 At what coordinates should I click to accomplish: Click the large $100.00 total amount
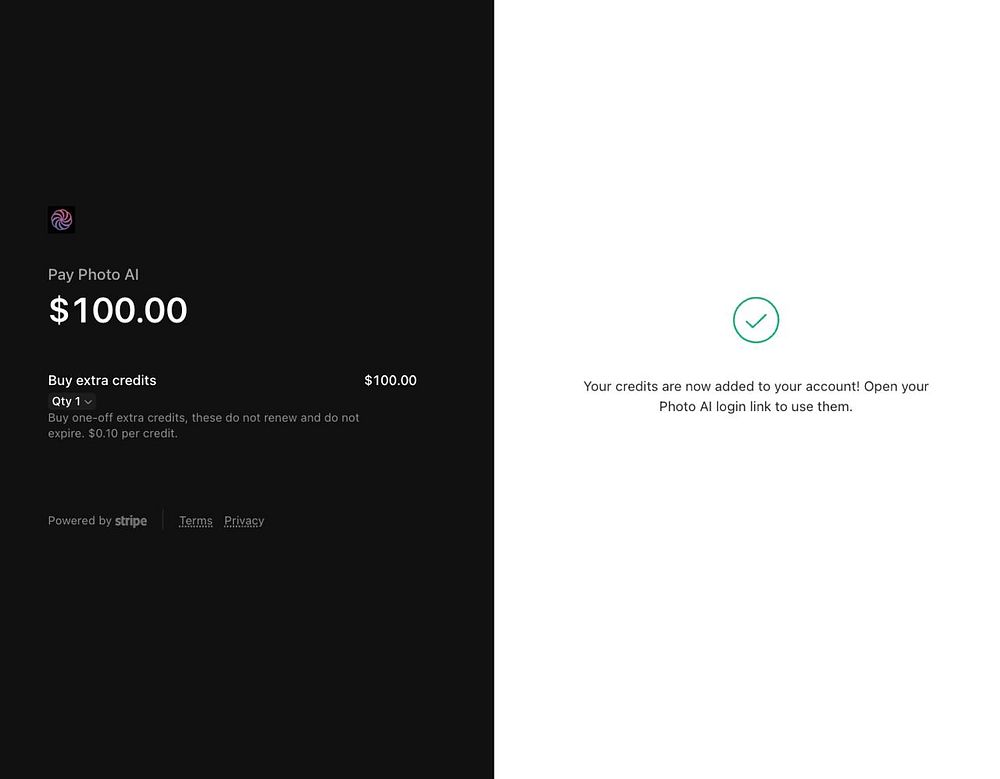click(118, 310)
